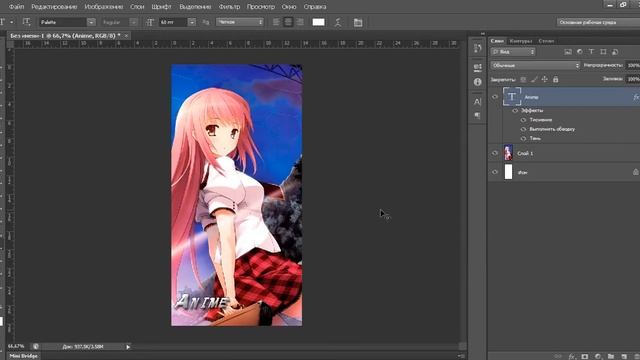
Task: Open the Info panel icon
Action: (477, 82)
